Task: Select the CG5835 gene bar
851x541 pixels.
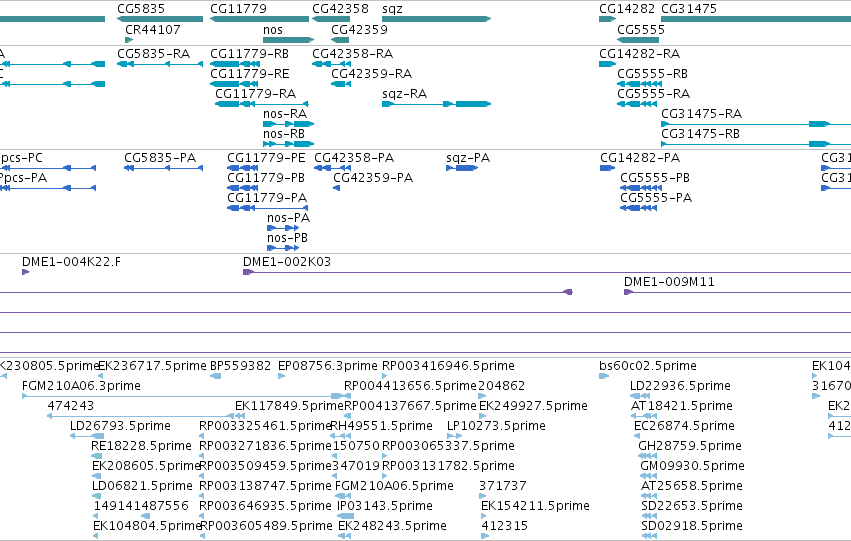Action: coord(160,19)
